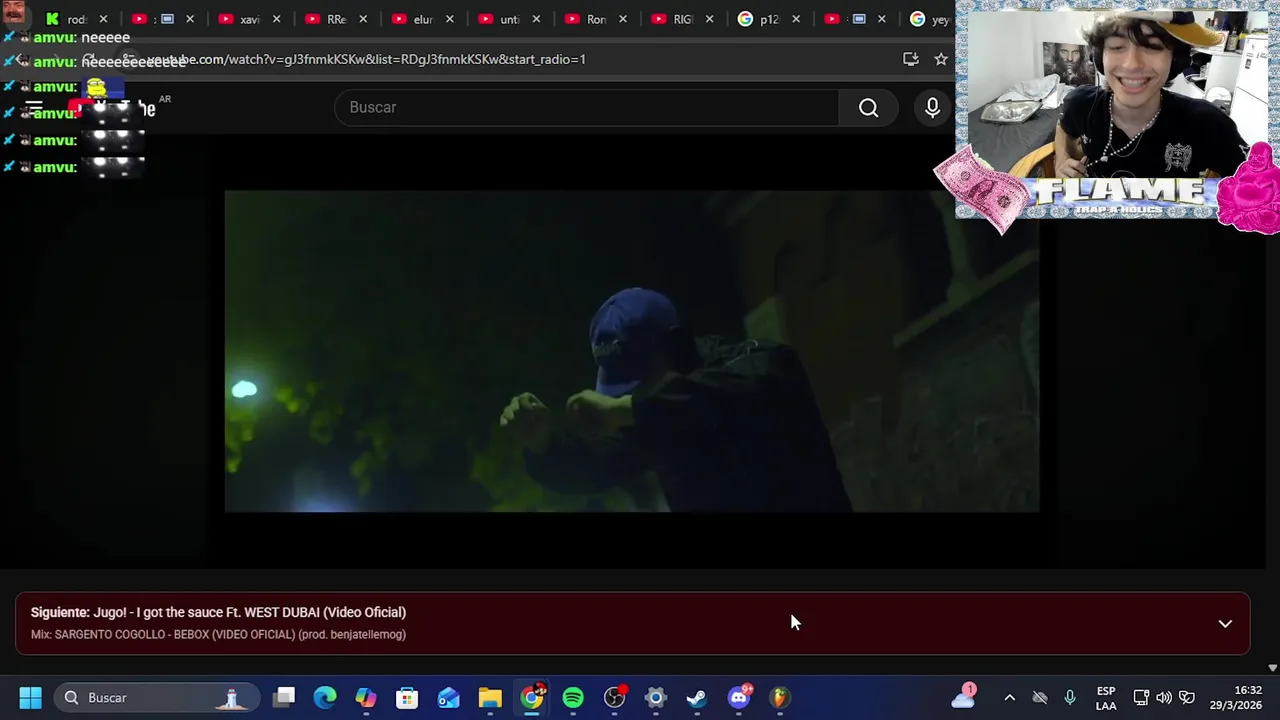Open Task View from the taskbar
The height and width of the screenshot is (720, 1280).
pos(284,697)
